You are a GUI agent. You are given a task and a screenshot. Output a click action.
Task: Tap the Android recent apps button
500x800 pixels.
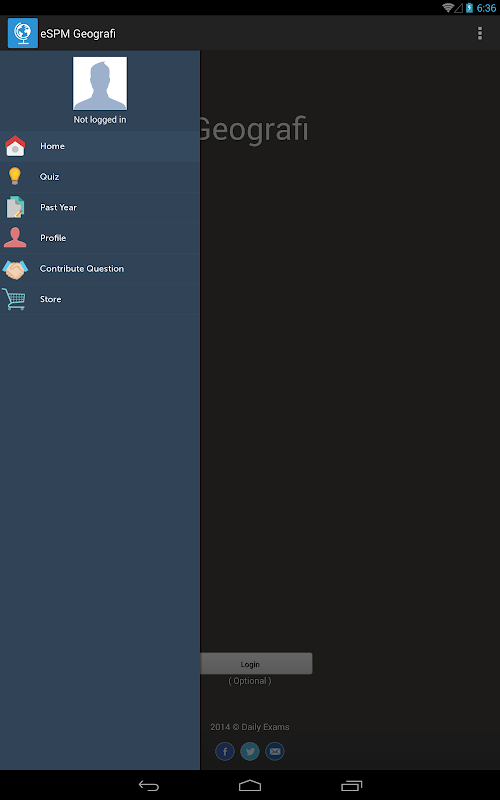tap(352, 786)
